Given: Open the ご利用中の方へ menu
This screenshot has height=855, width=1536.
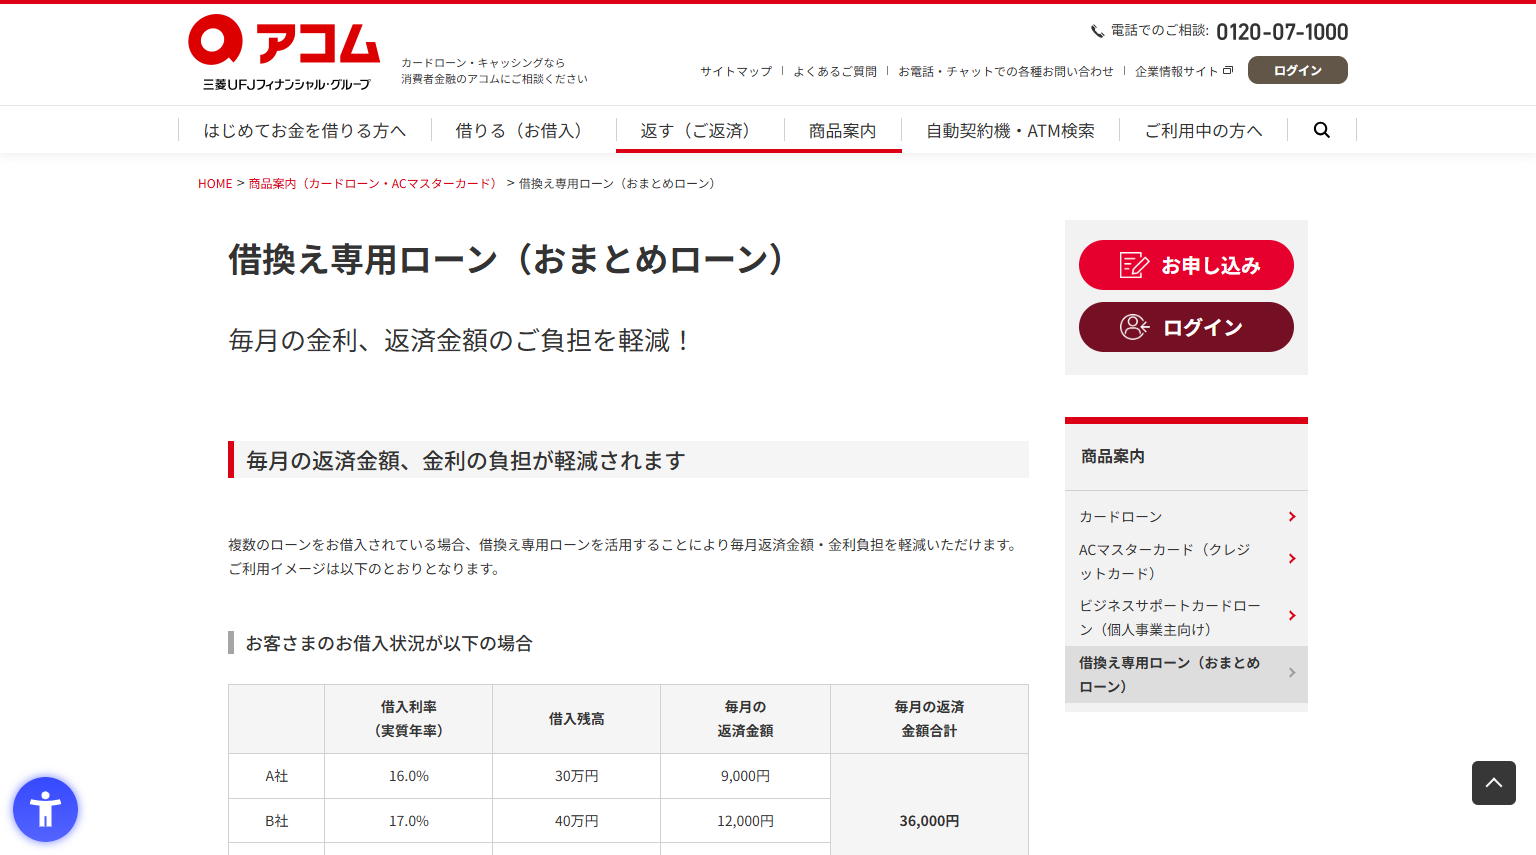Looking at the screenshot, I should pyautogui.click(x=1203, y=130).
